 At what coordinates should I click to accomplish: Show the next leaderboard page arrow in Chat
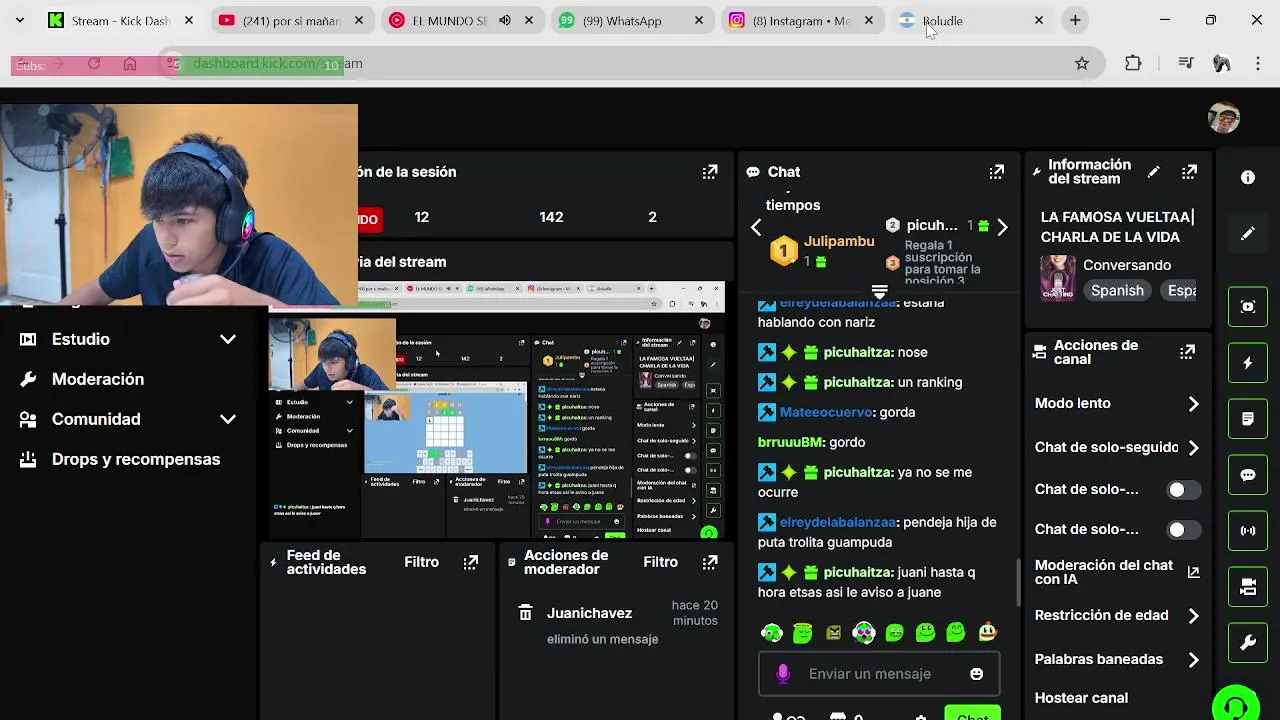pyautogui.click(x=1002, y=227)
